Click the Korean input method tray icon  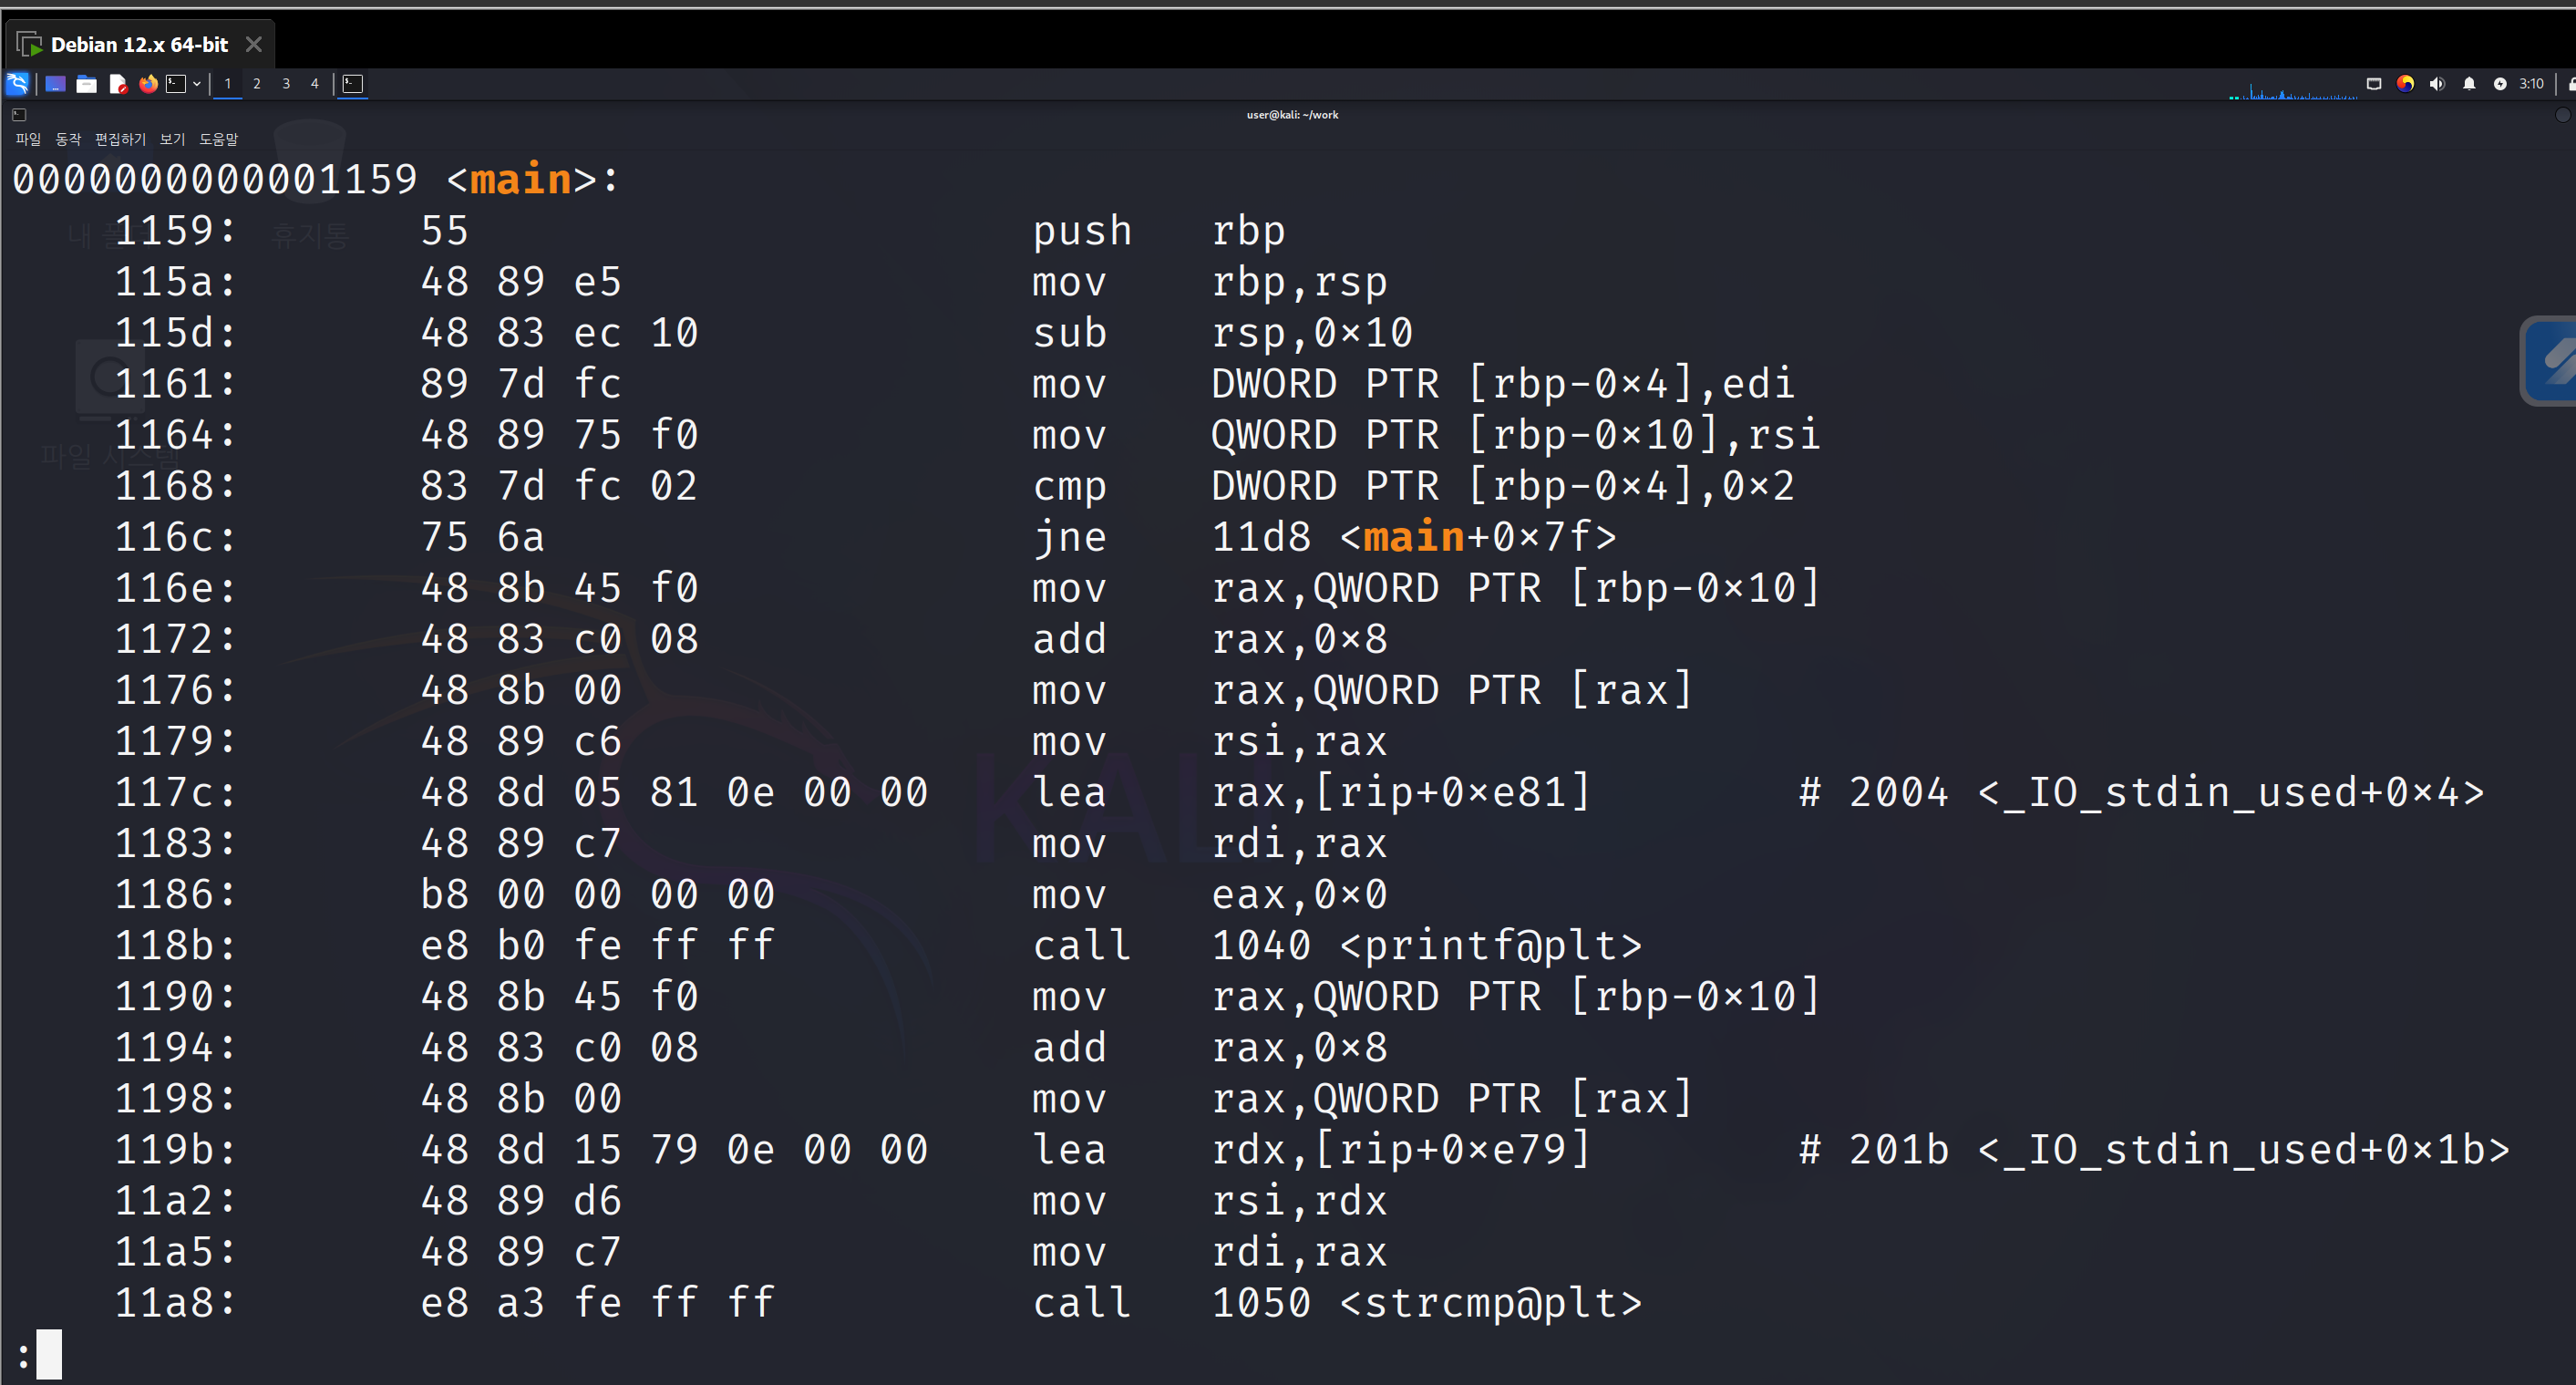tap(2405, 84)
